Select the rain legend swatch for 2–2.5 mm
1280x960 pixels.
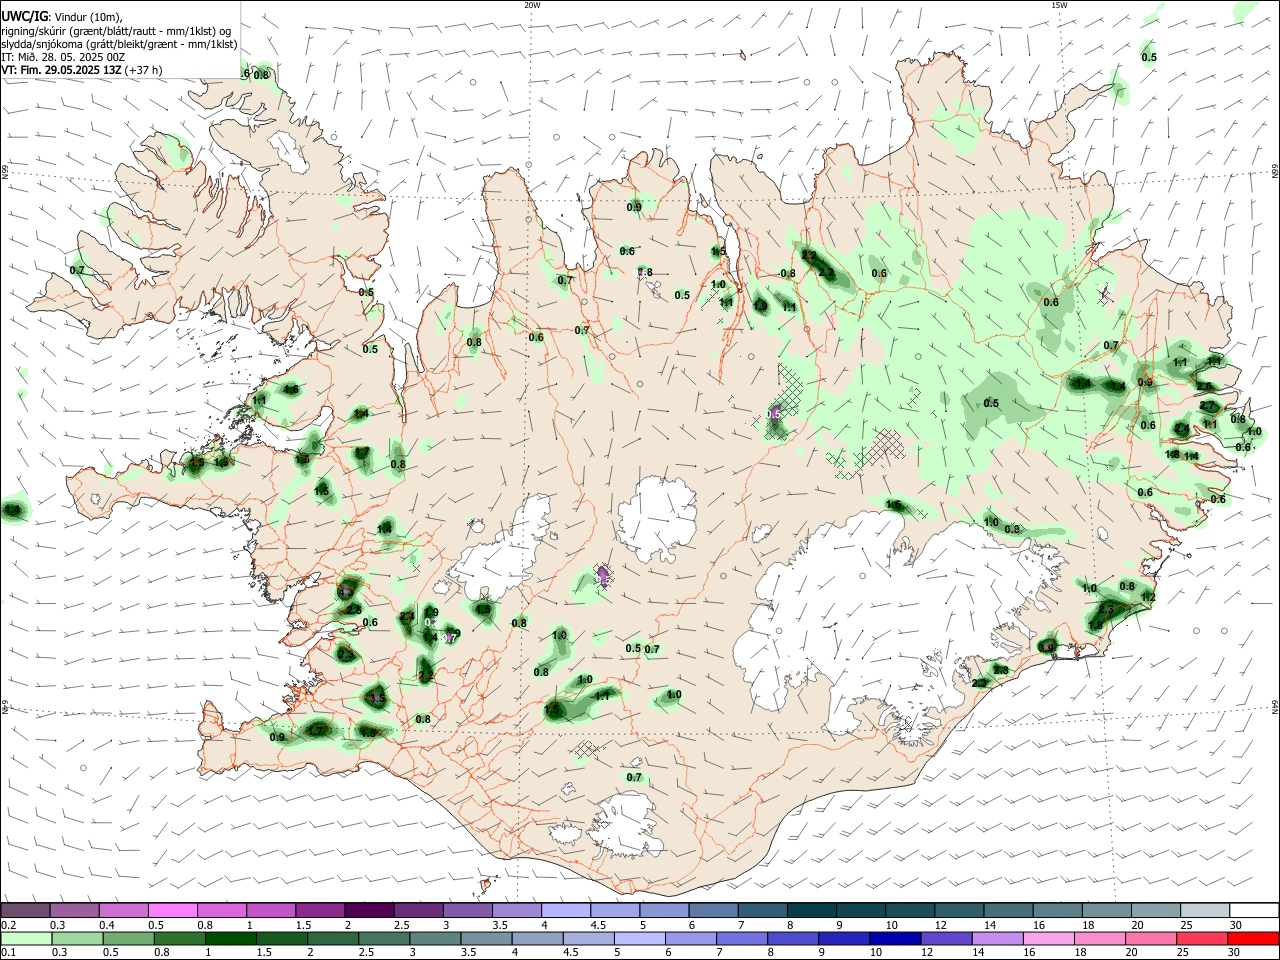pos(333,938)
